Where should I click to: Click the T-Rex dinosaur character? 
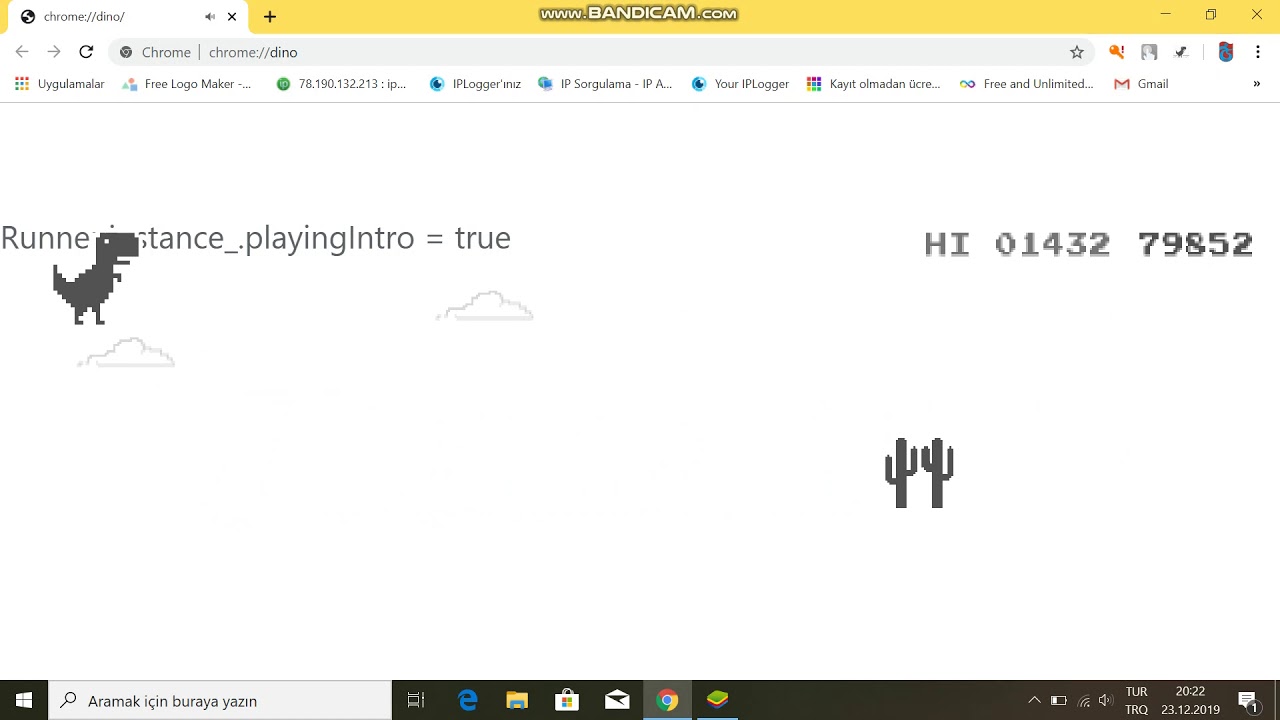[x=96, y=278]
